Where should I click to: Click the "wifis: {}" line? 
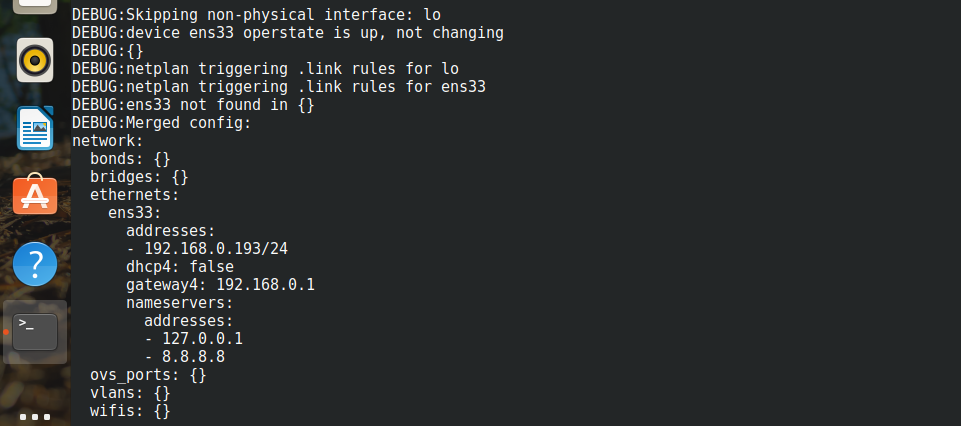click(130, 411)
